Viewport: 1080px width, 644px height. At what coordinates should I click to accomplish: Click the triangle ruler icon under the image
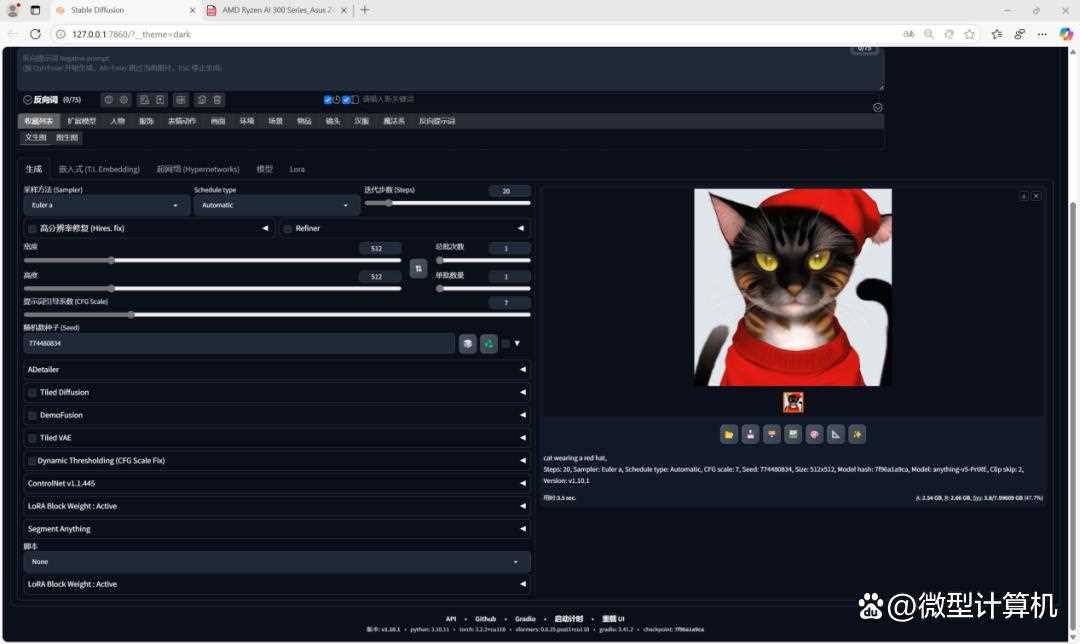(x=835, y=434)
